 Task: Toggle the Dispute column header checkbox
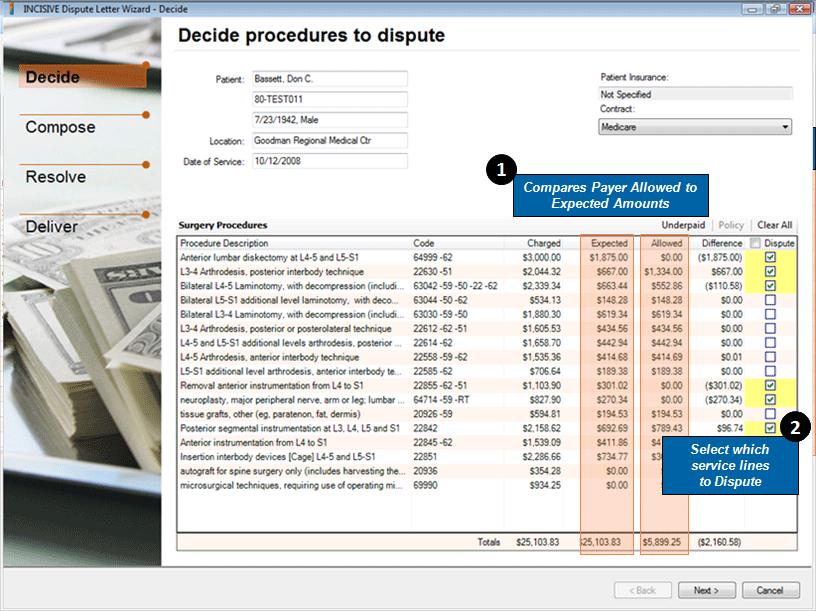click(755, 243)
